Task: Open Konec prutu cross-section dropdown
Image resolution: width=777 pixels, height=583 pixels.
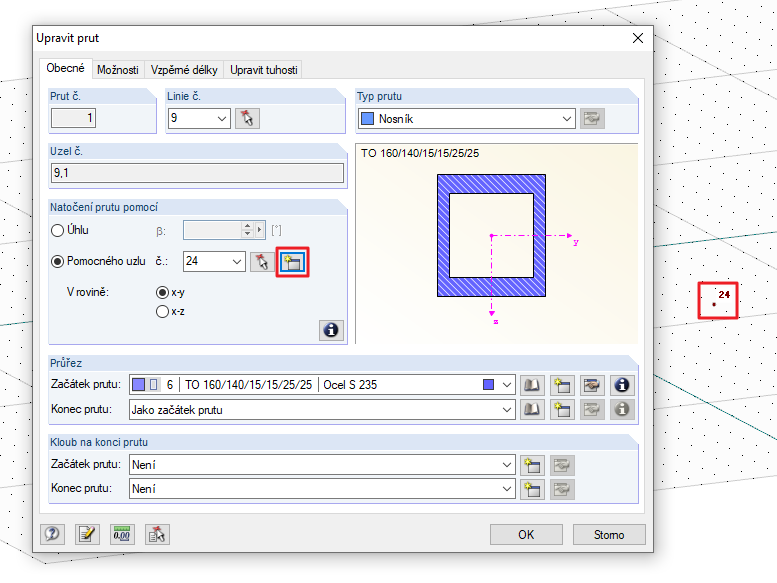Action: [x=506, y=410]
